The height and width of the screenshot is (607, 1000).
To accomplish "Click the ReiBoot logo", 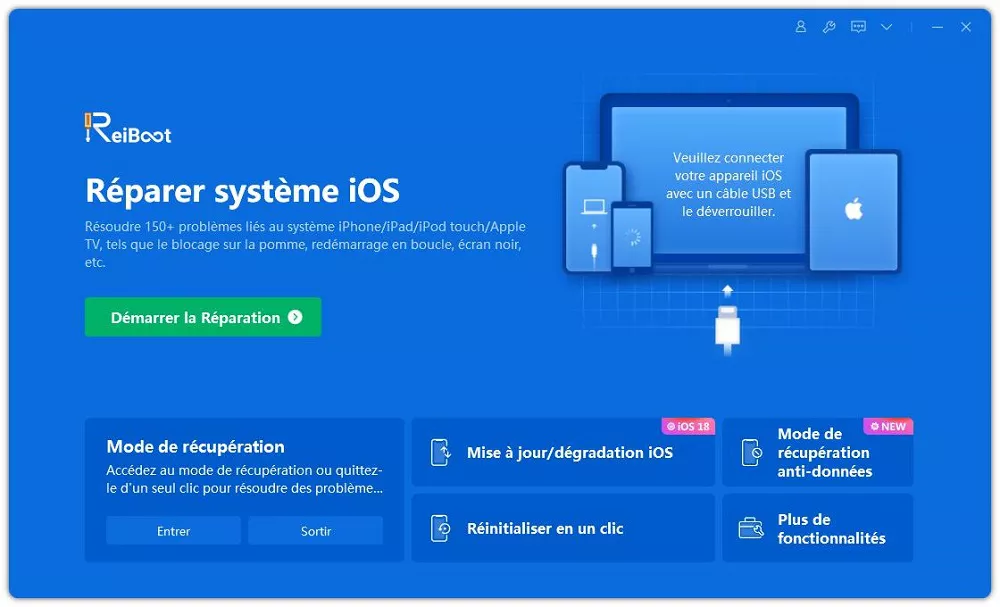I will 128,128.
